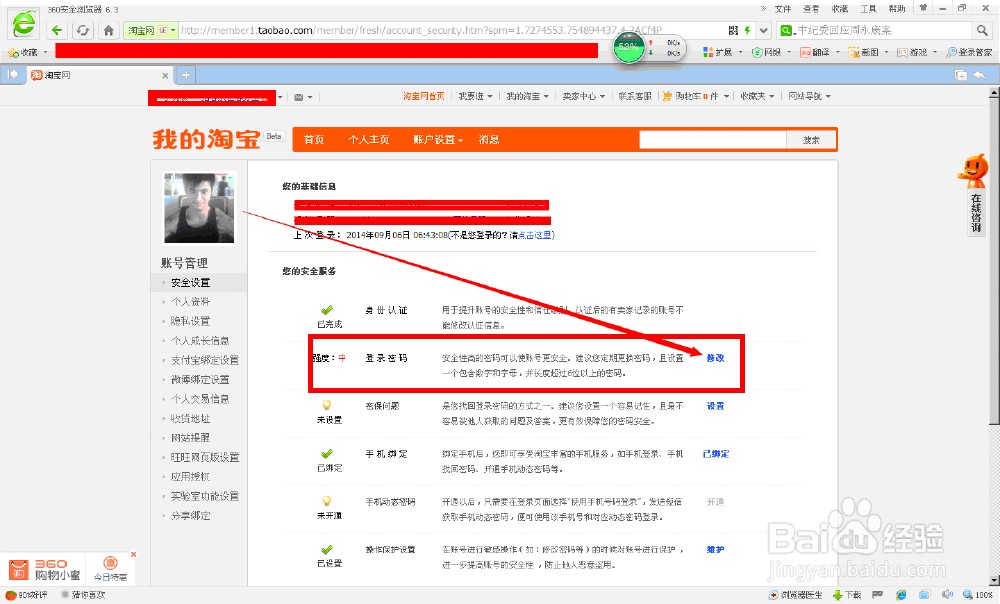Open 浏览器医生 browser doctor in status bar

pos(795,595)
